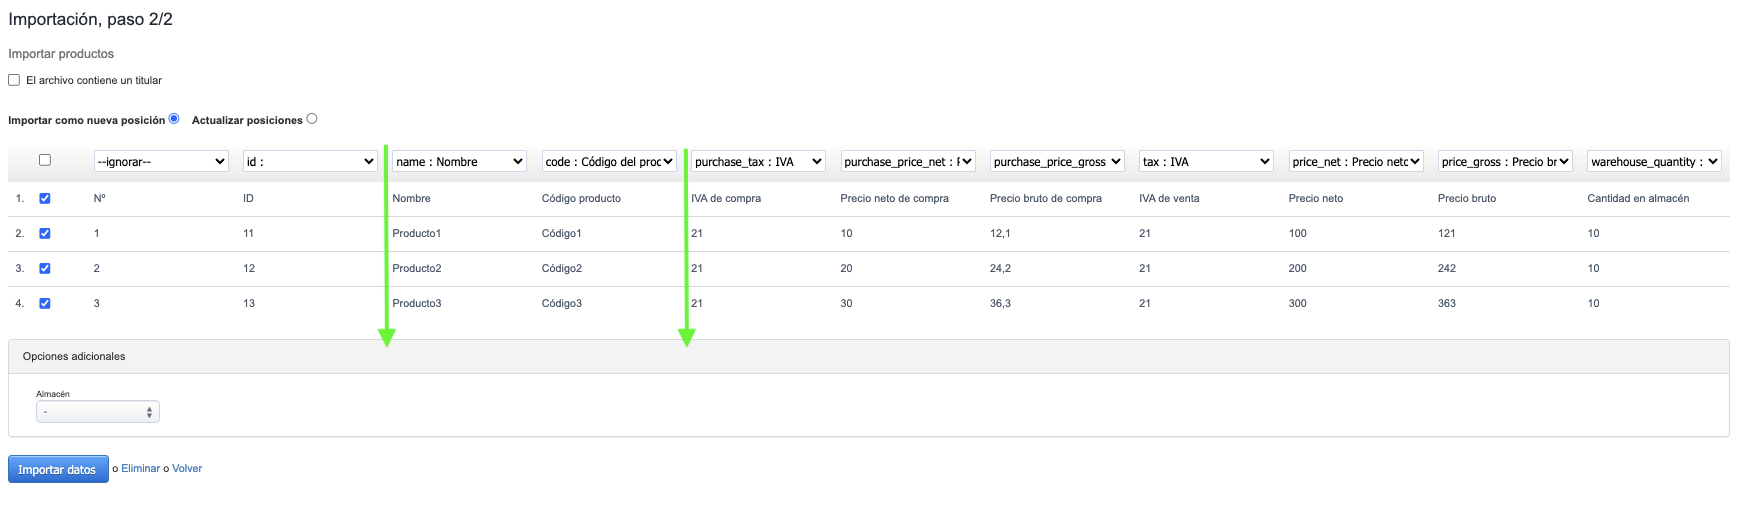Expand the 'name : Nombre' column dropdown
Screen dimensions: 1743x506
[459, 161]
